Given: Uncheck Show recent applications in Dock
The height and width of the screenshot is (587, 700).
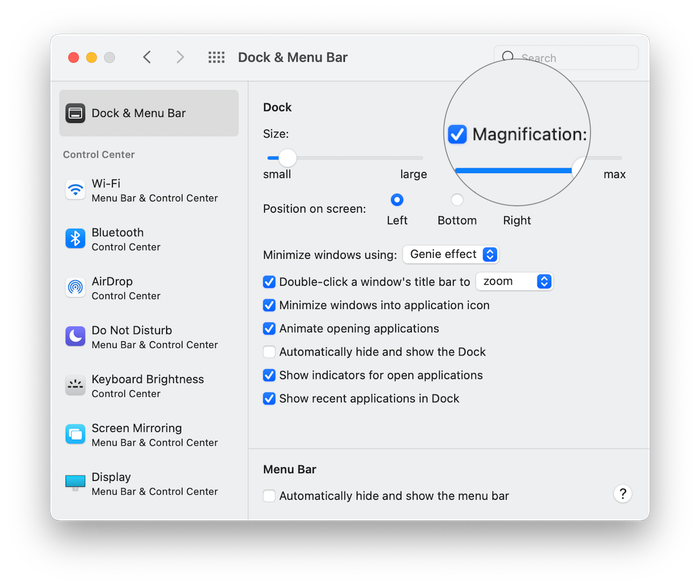Looking at the screenshot, I should pyautogui.click(x=269, y=398).
